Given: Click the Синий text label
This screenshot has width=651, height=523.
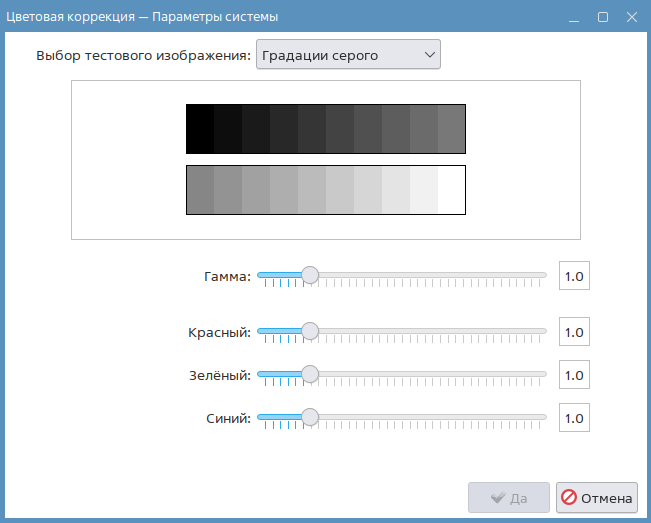Looking at the screenshot, I should pos(227,419).
